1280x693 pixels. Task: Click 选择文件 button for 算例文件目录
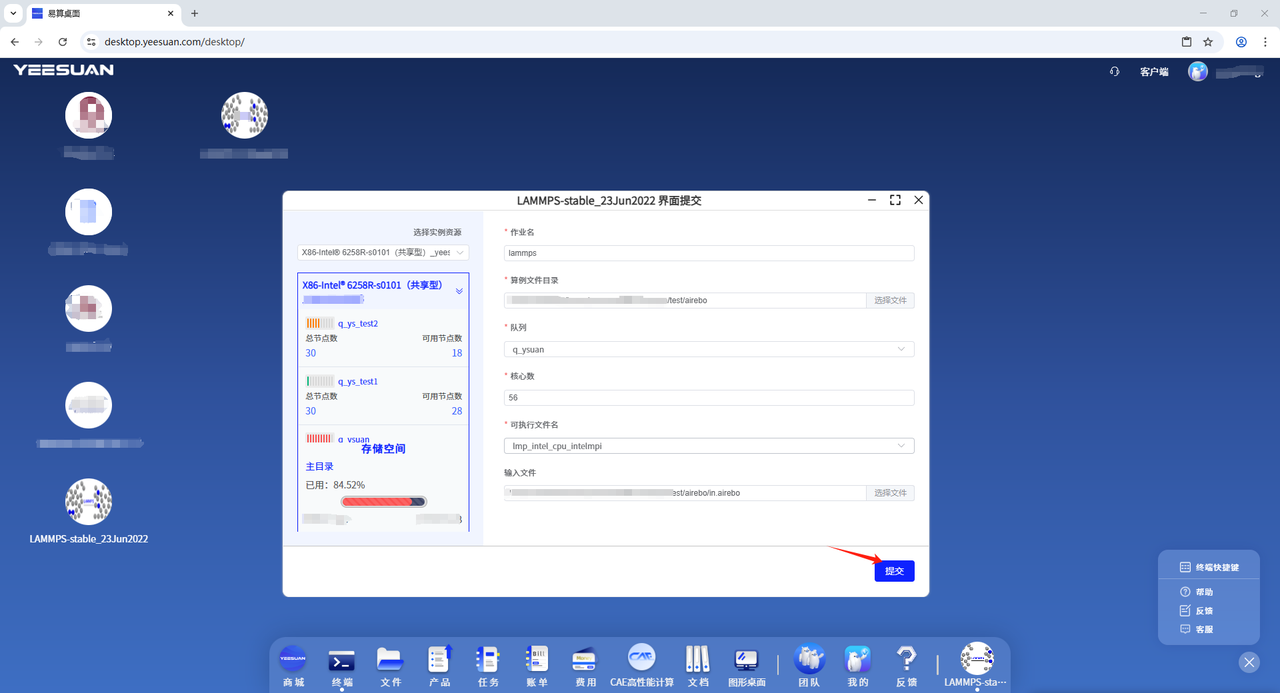(890, 300)
